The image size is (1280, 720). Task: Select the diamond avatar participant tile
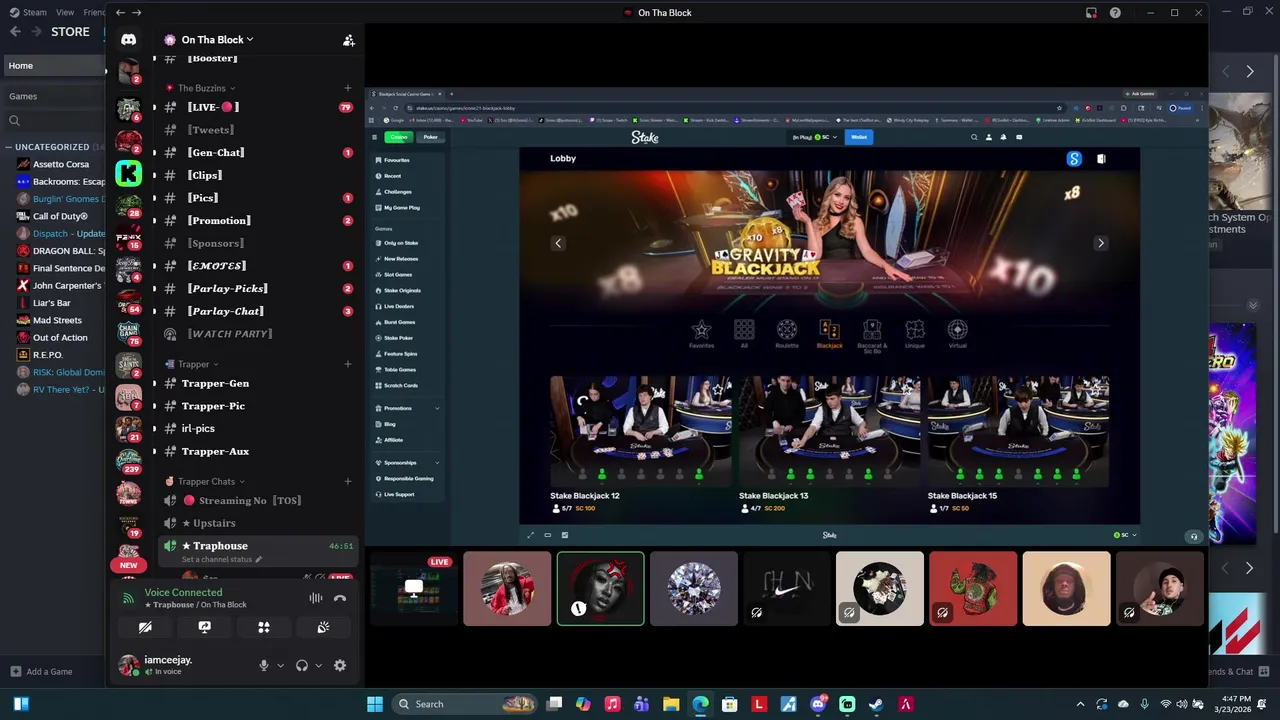click(693, 589)
